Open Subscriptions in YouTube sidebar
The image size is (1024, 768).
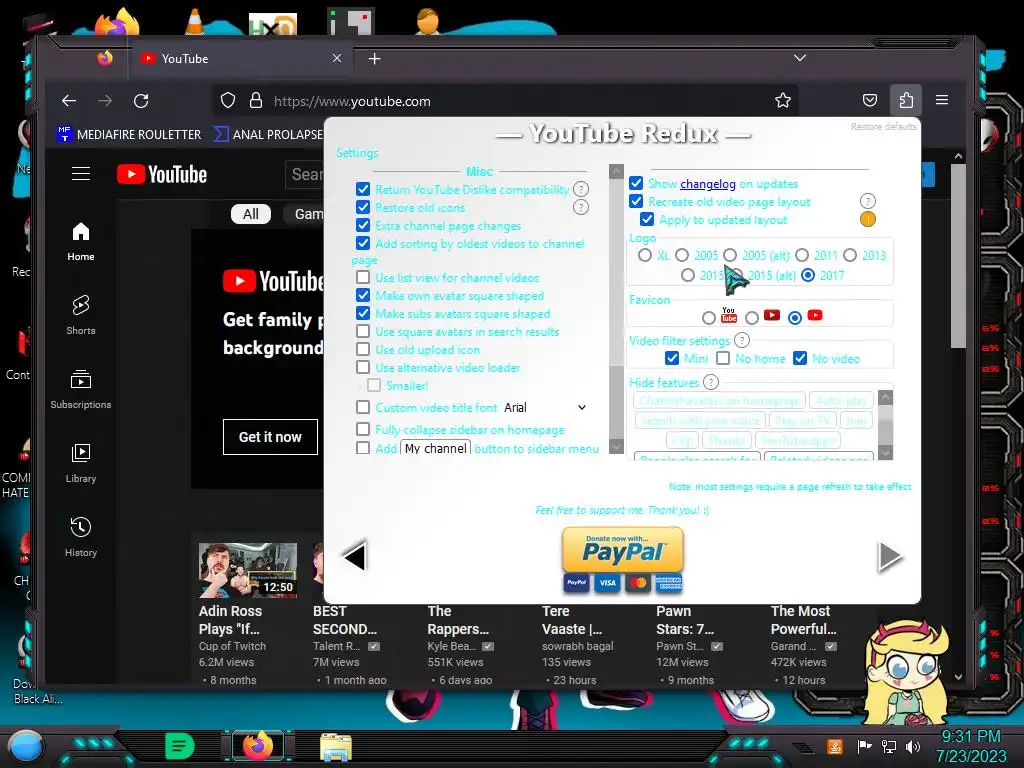(x=81, y=389)
